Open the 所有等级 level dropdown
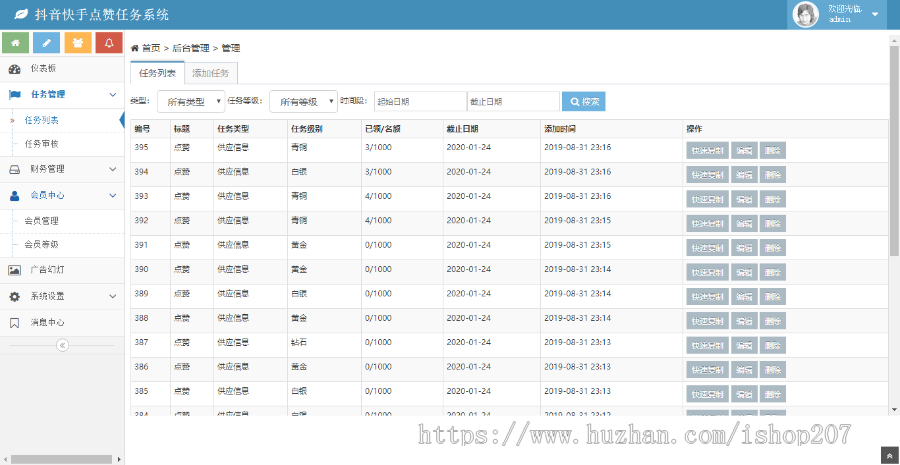 [x=304, y=102]
